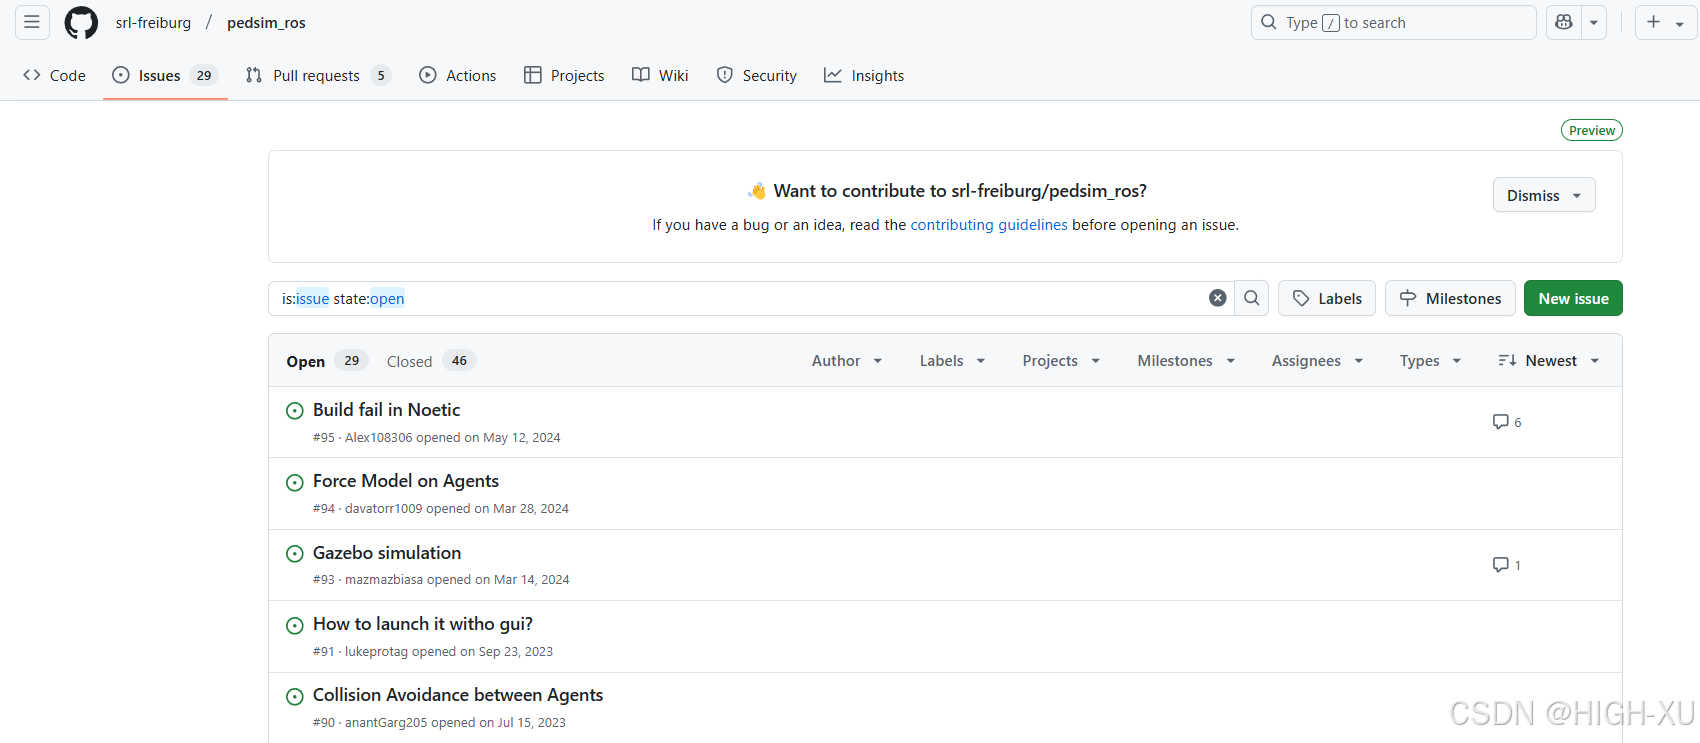
Task: Click the 'state:open' token in the filter
Action: tap(369, 299)
